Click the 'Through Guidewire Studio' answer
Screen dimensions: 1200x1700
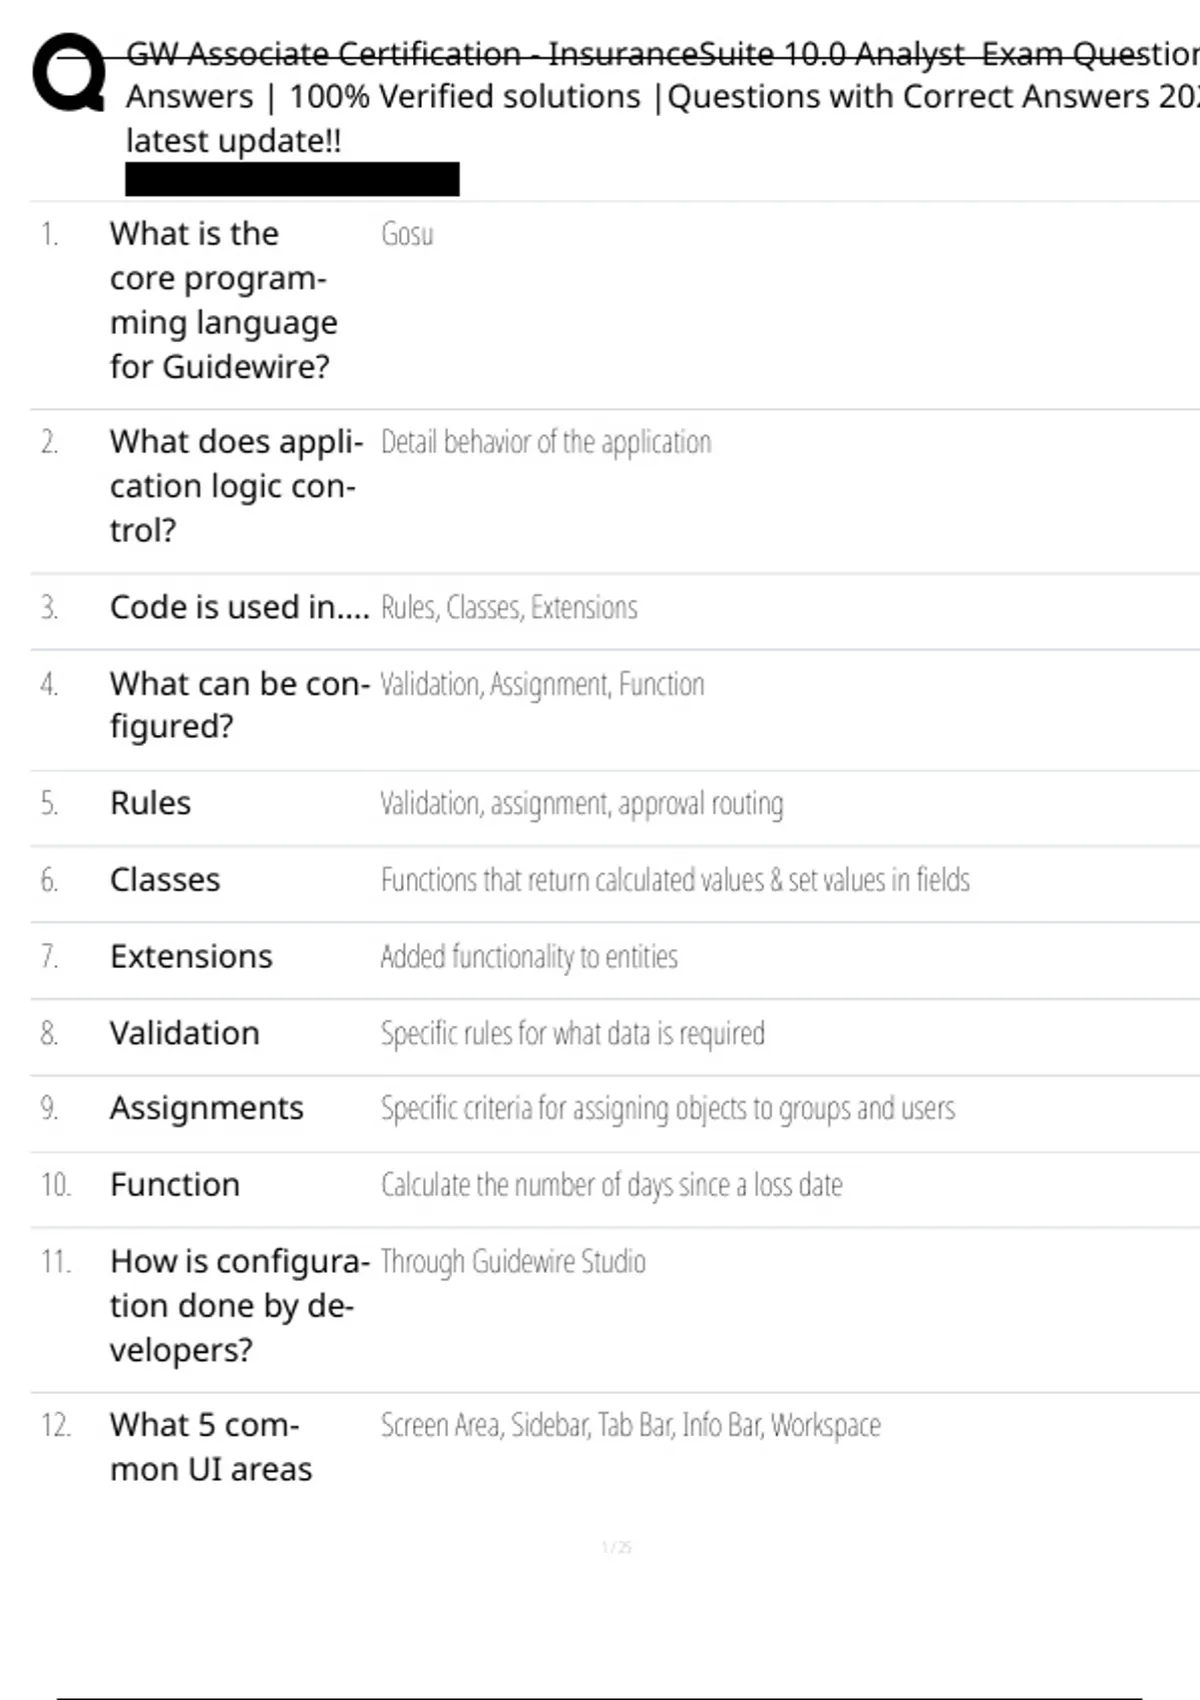(x=513, y=1262)
